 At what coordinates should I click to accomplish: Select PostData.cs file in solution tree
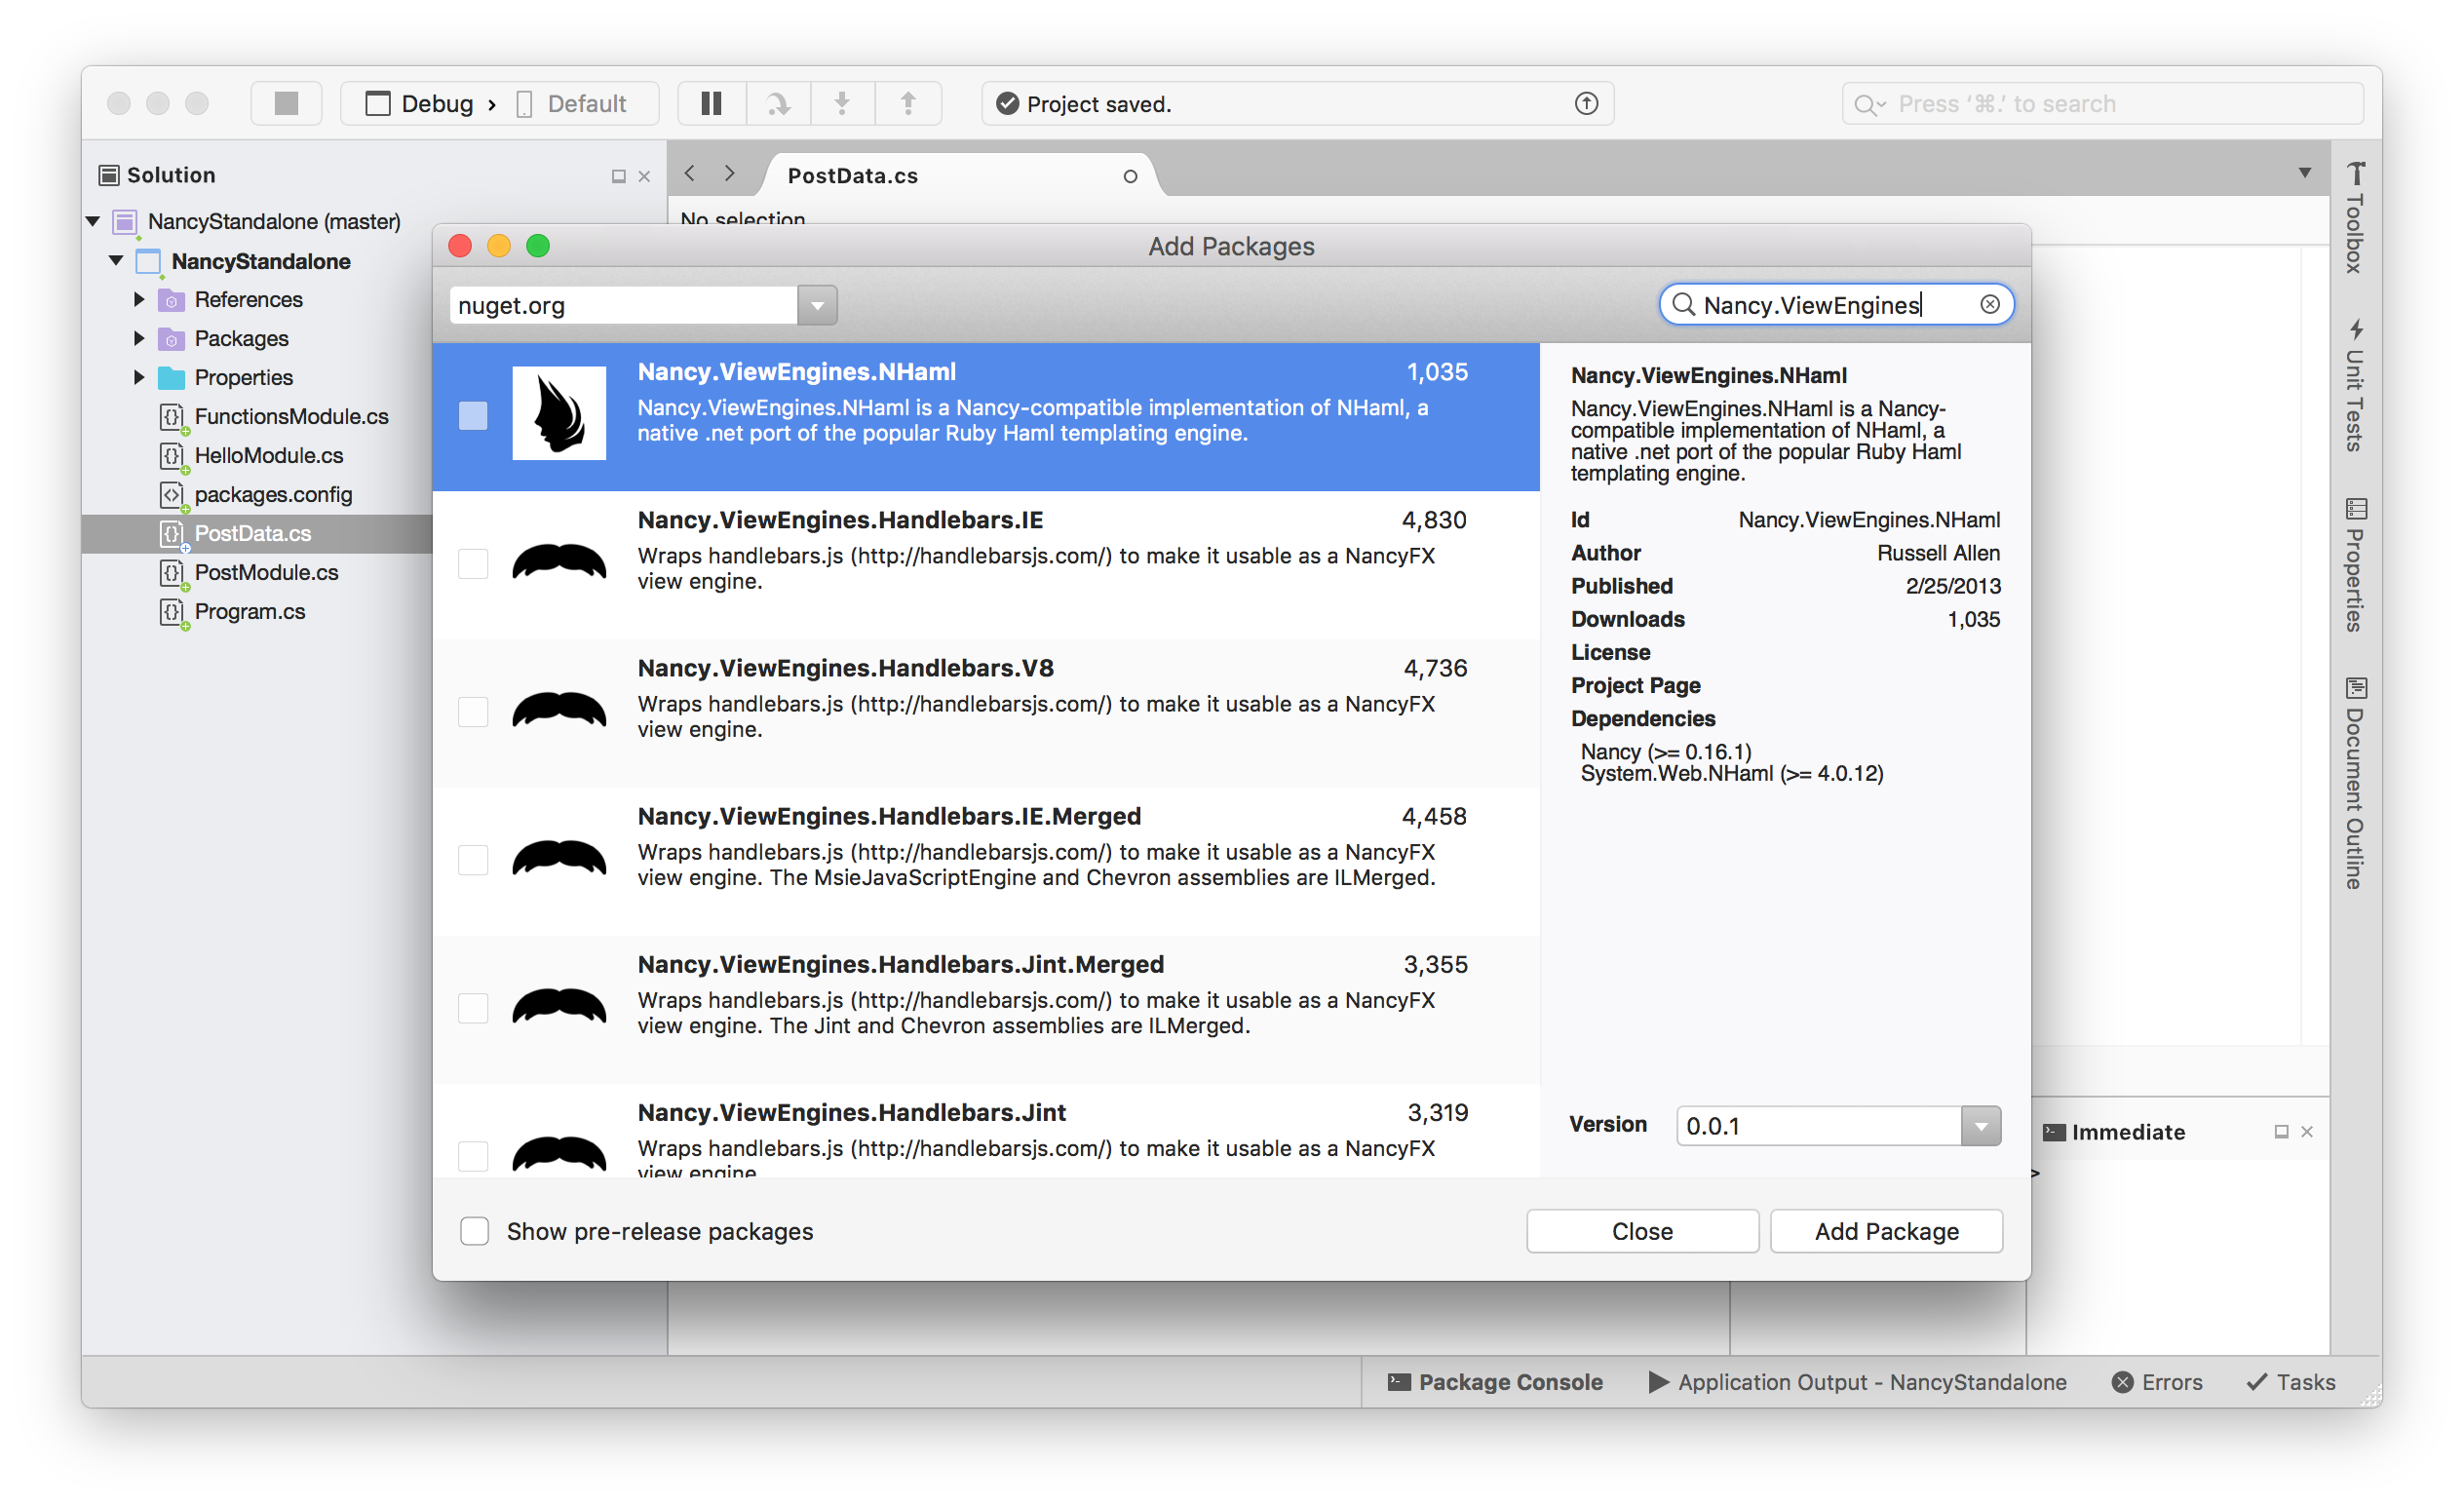[x=253, y=533]
